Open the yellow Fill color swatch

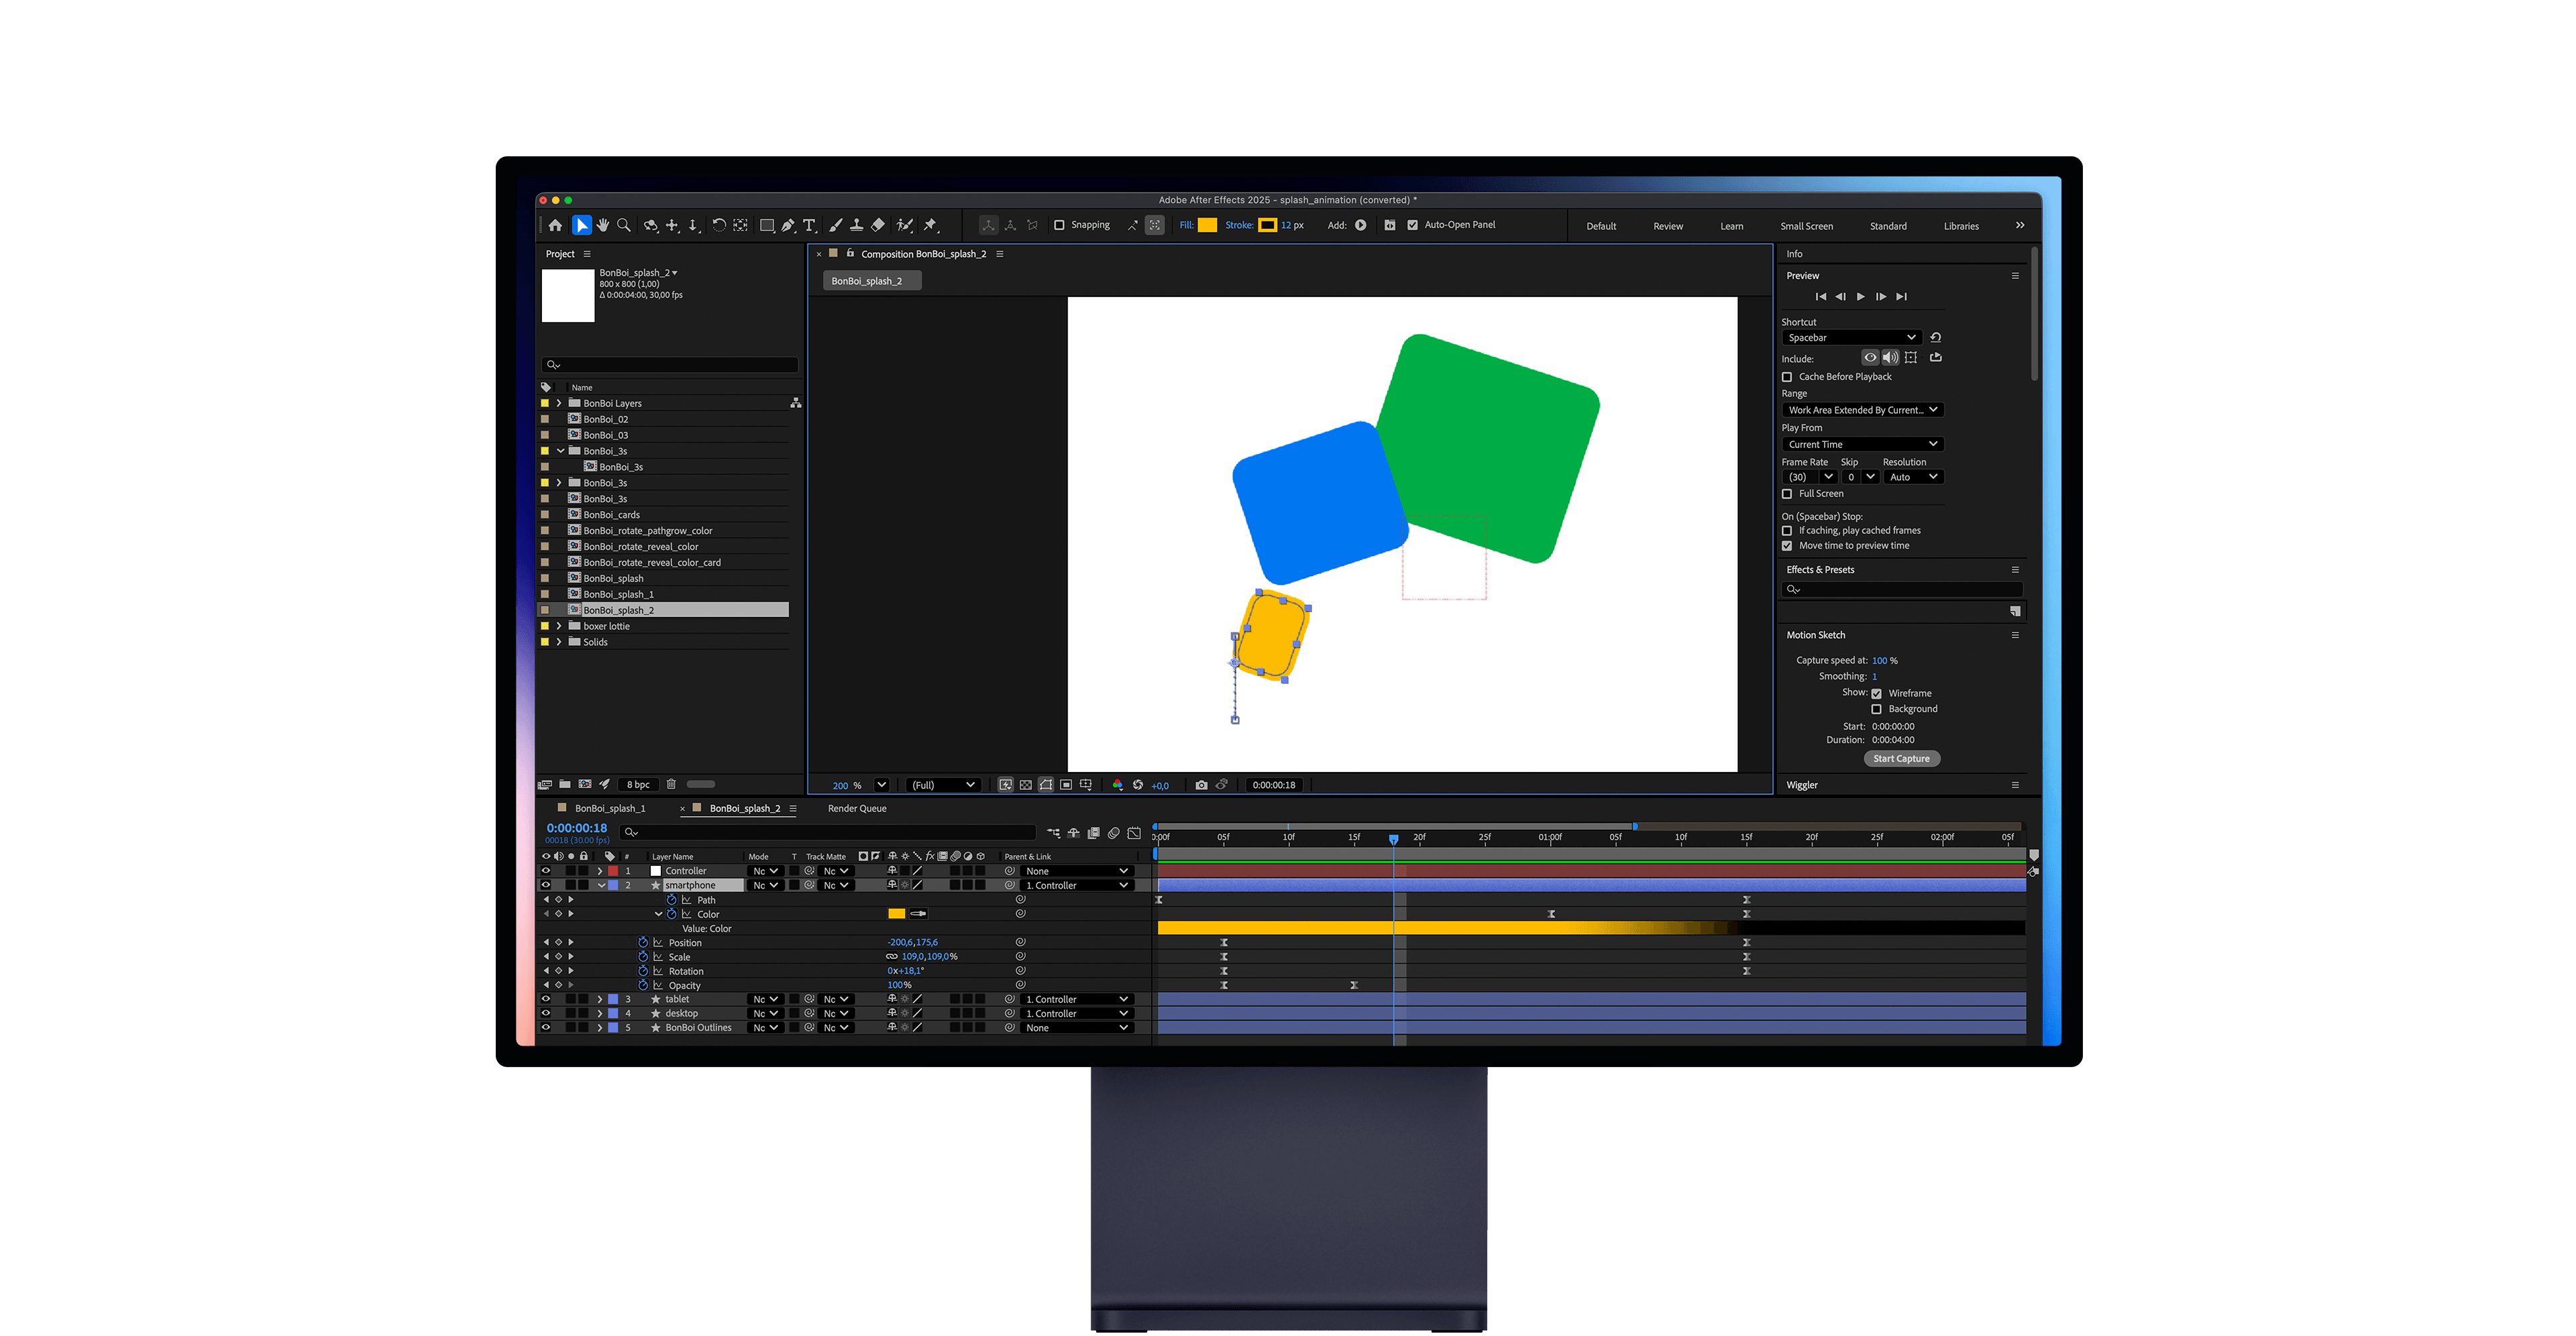[1207, 225]
